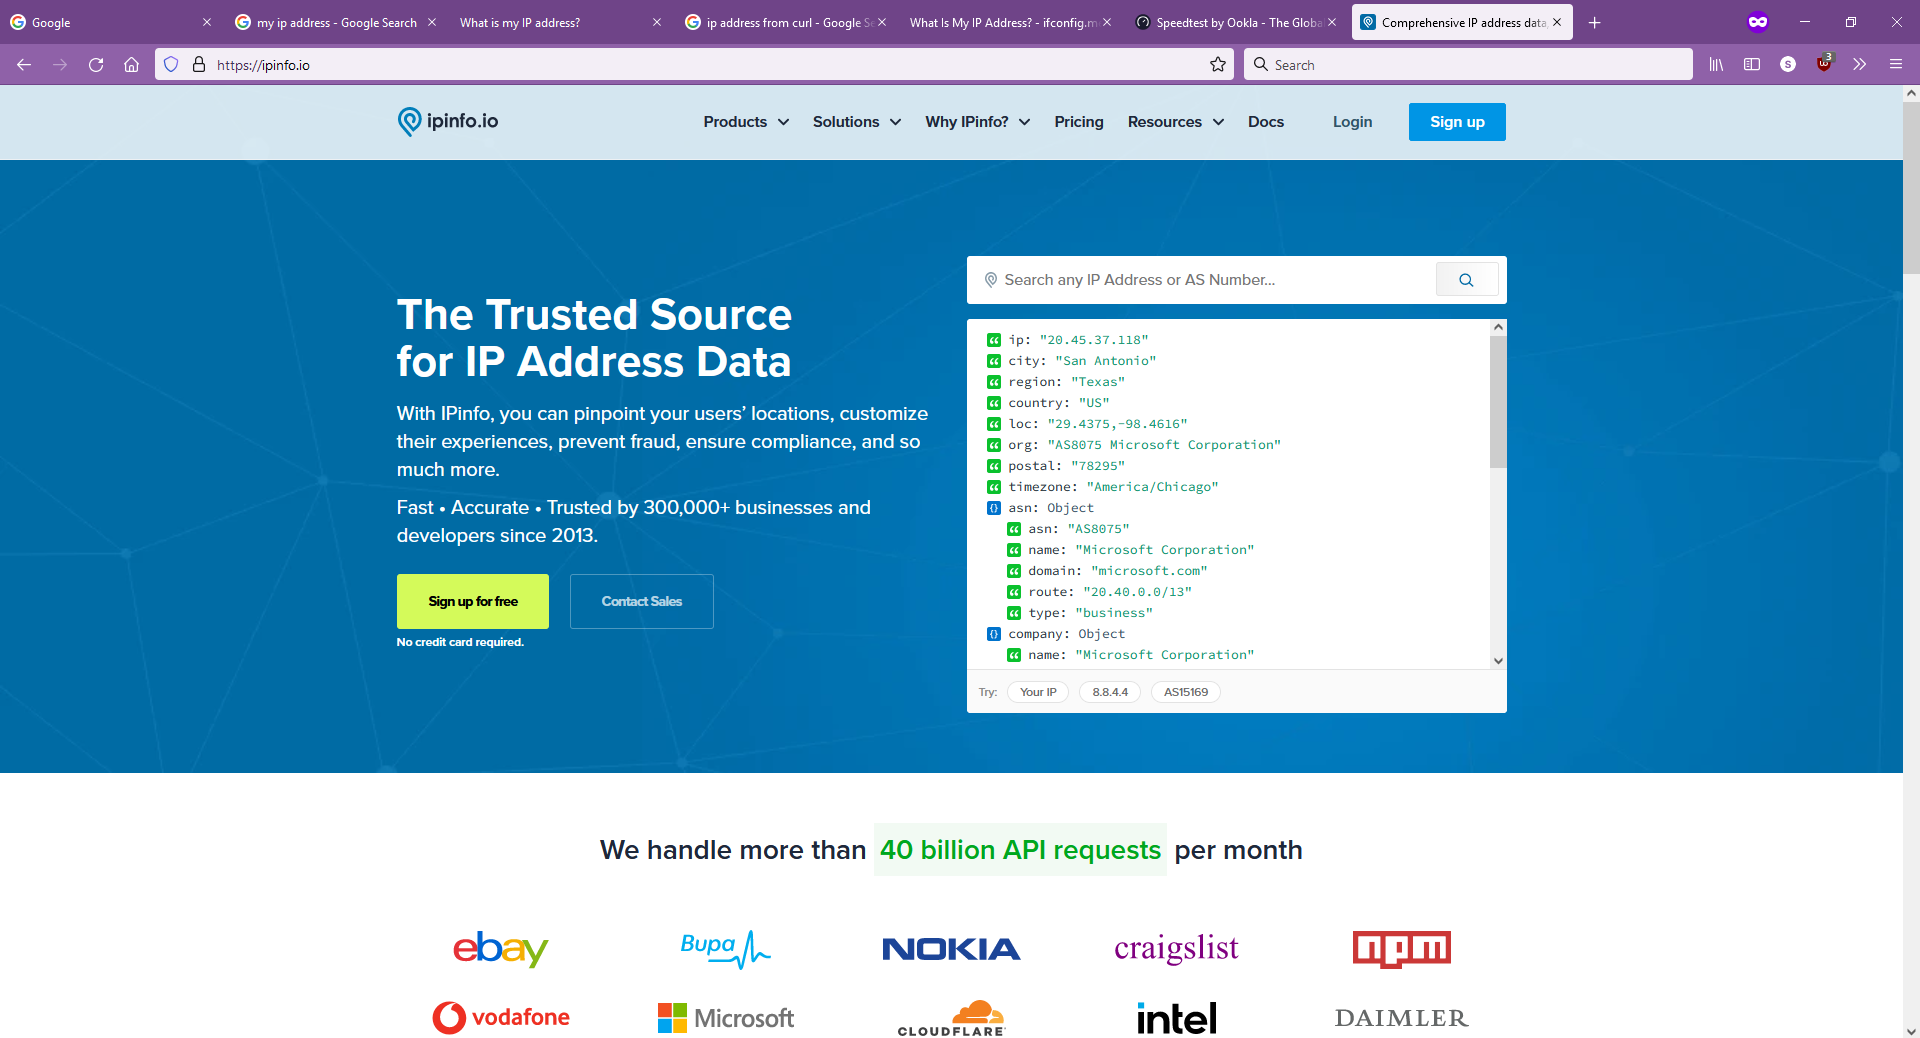Click the quote icon beside city field
Viewport: 1920px width, 1038px height.
(x=993, y=361)
